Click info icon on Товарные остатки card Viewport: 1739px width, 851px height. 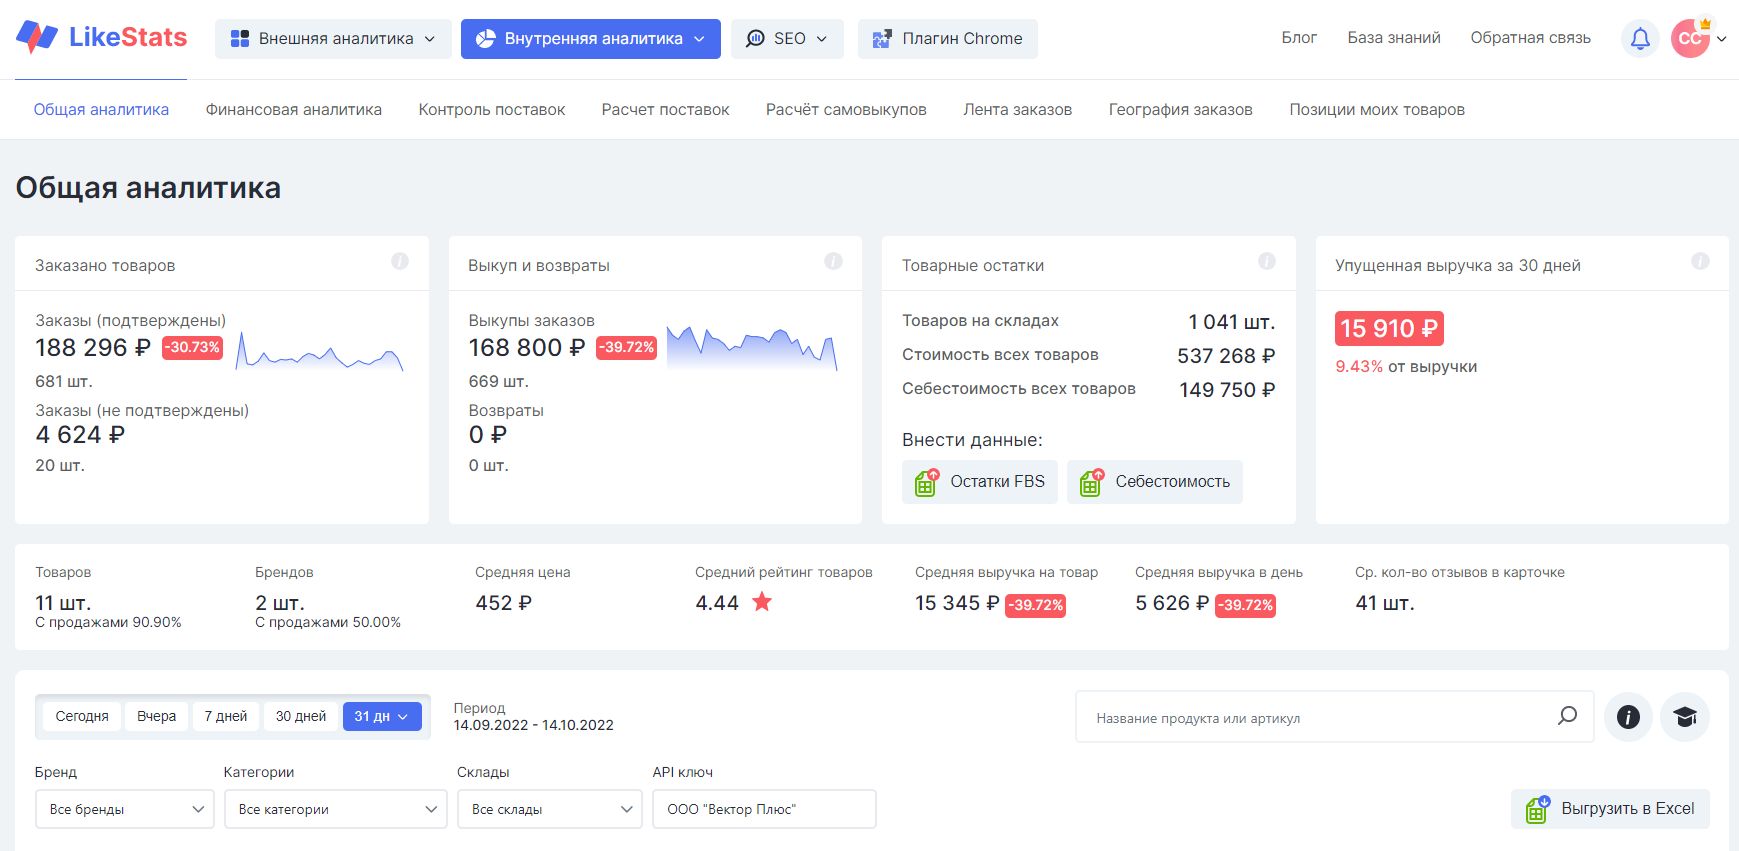[1266, 261]
